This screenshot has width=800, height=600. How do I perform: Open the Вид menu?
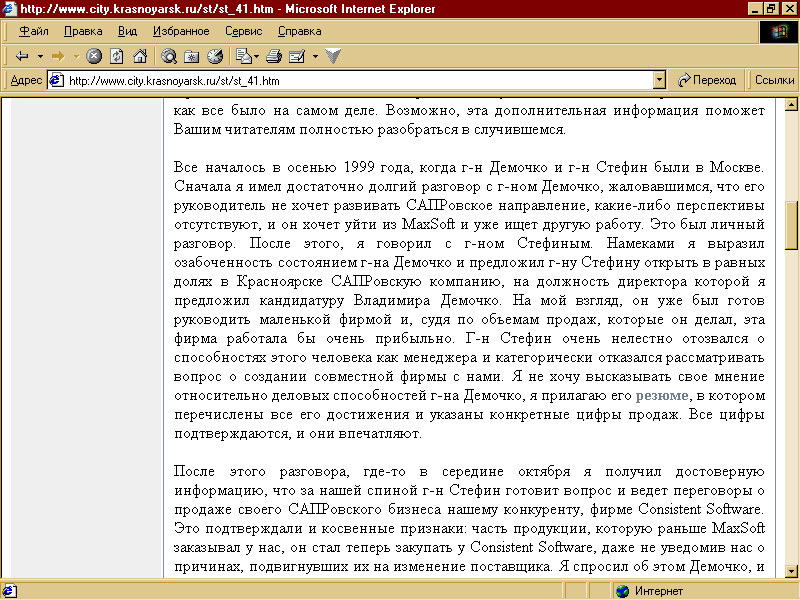(128, 31)
